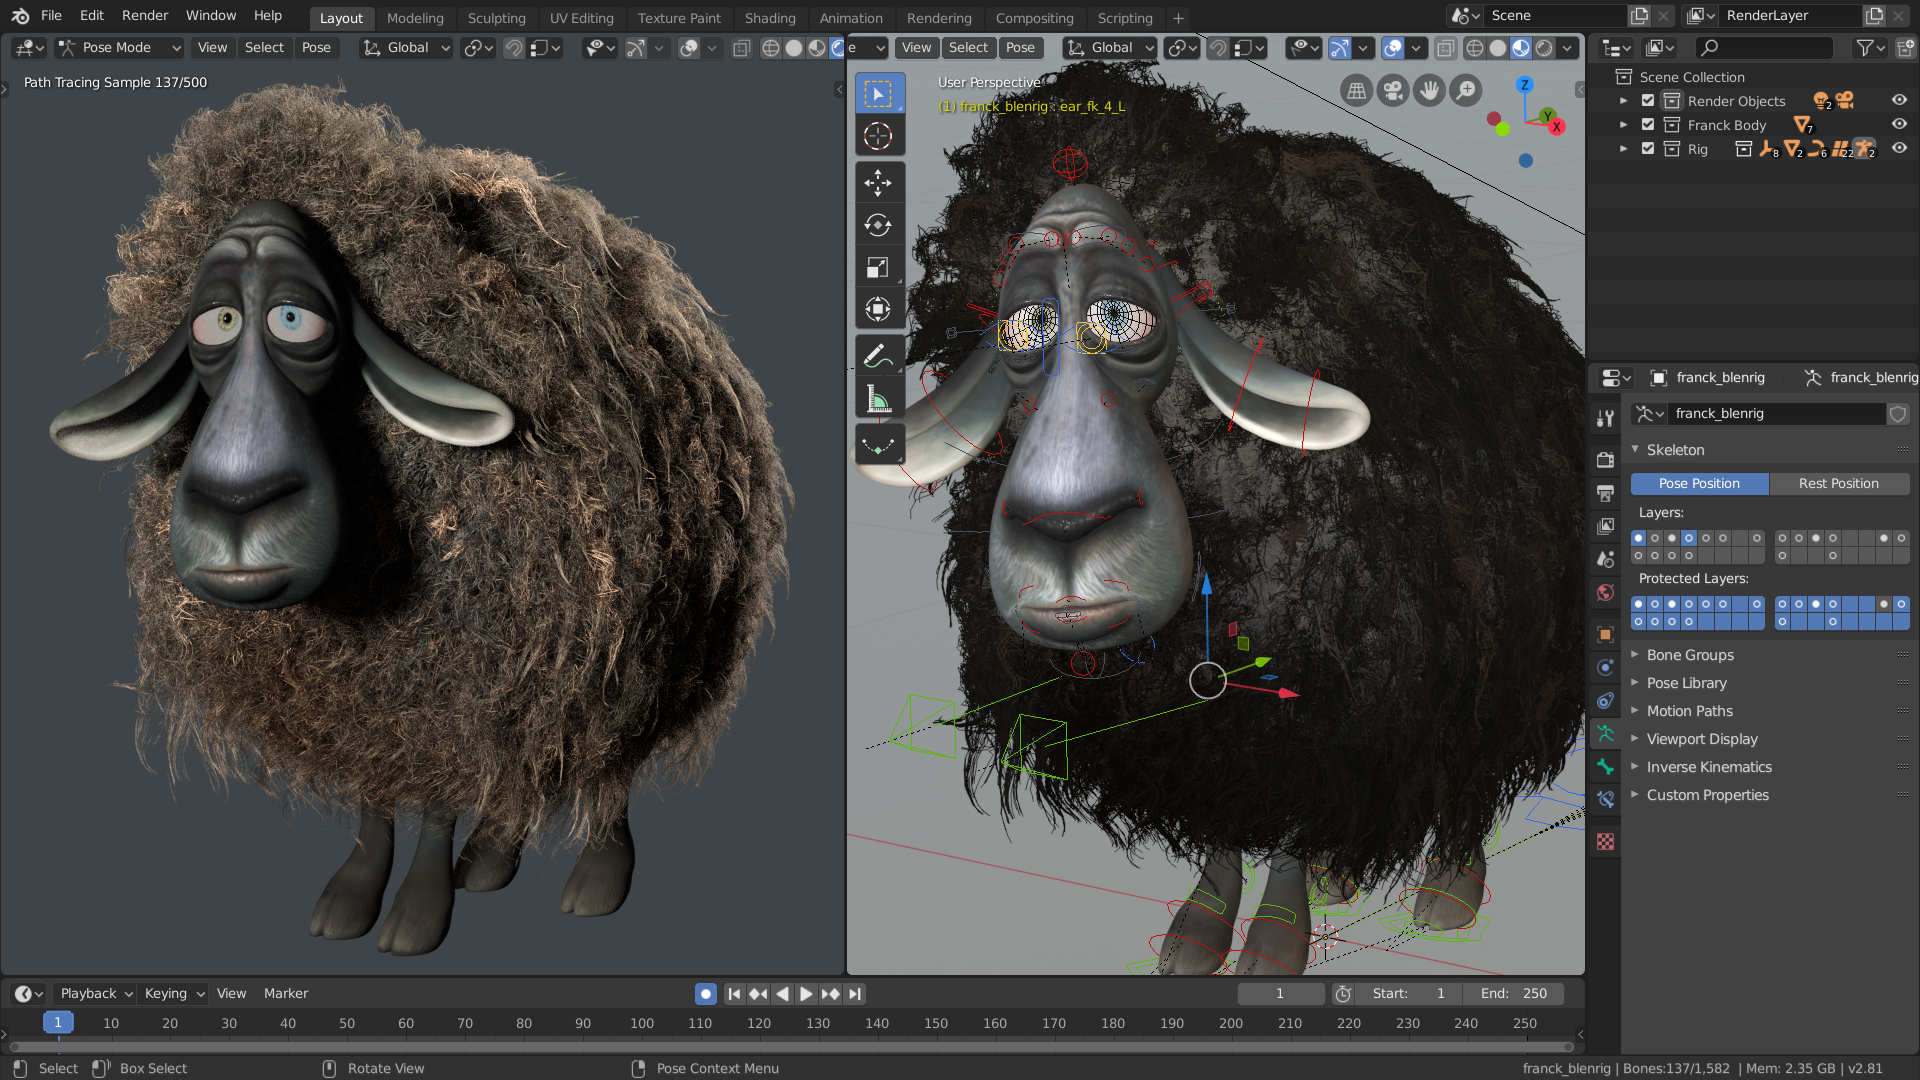Select the 3D Cursor tool
Screen dimensions: 1920x1080
point(878,136)
